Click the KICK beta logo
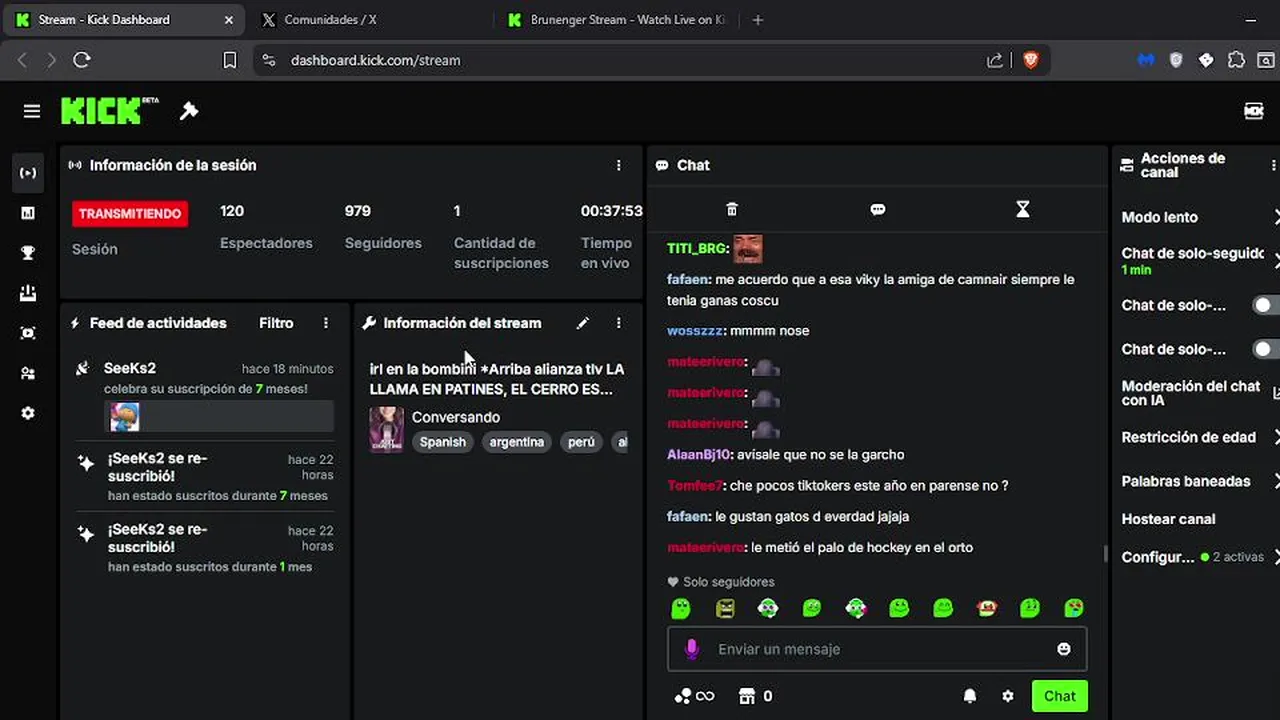1280x720 pixels. (x=109, y=111)
